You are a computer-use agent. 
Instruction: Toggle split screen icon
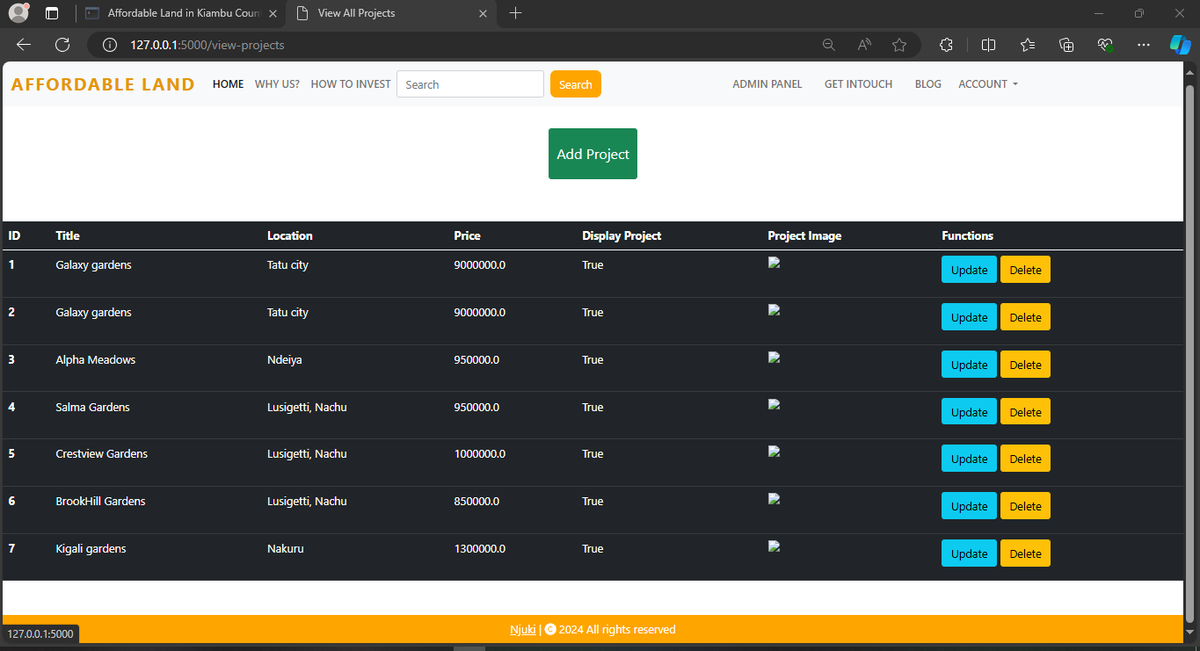click(988, 45)
